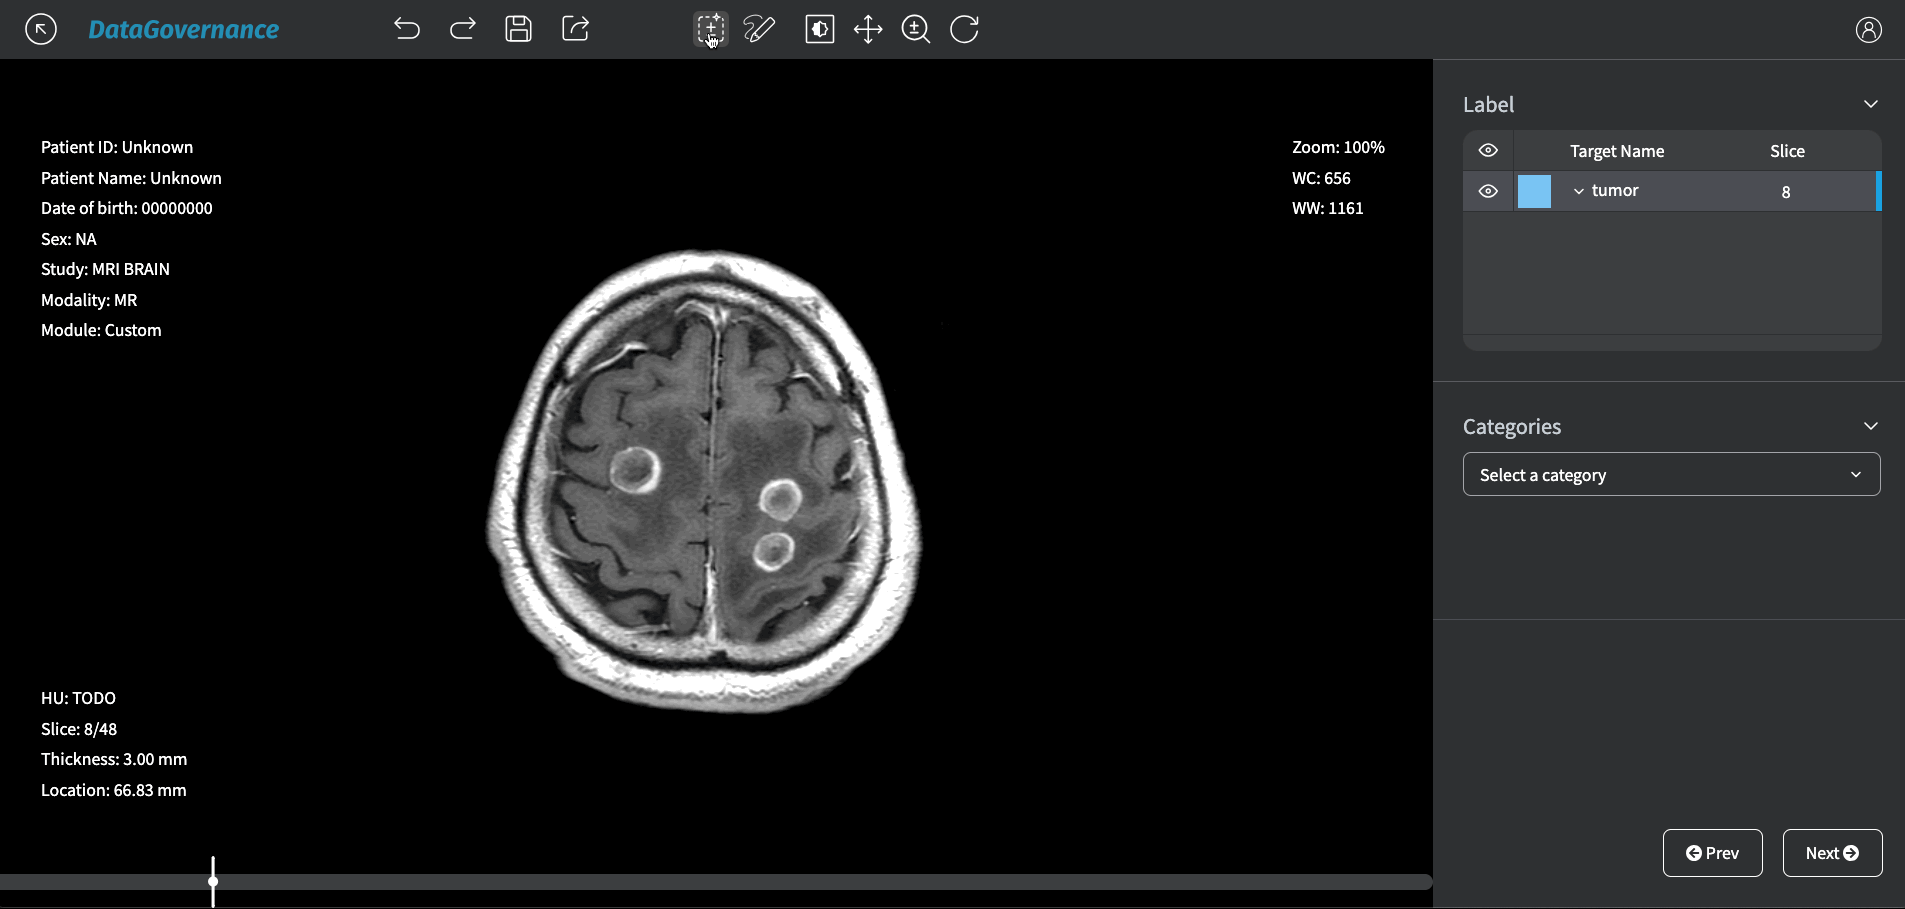Click the tumor blue color swatch
The width and height of the screenshot is (1905, 909).
click(x=1534, y=191)
